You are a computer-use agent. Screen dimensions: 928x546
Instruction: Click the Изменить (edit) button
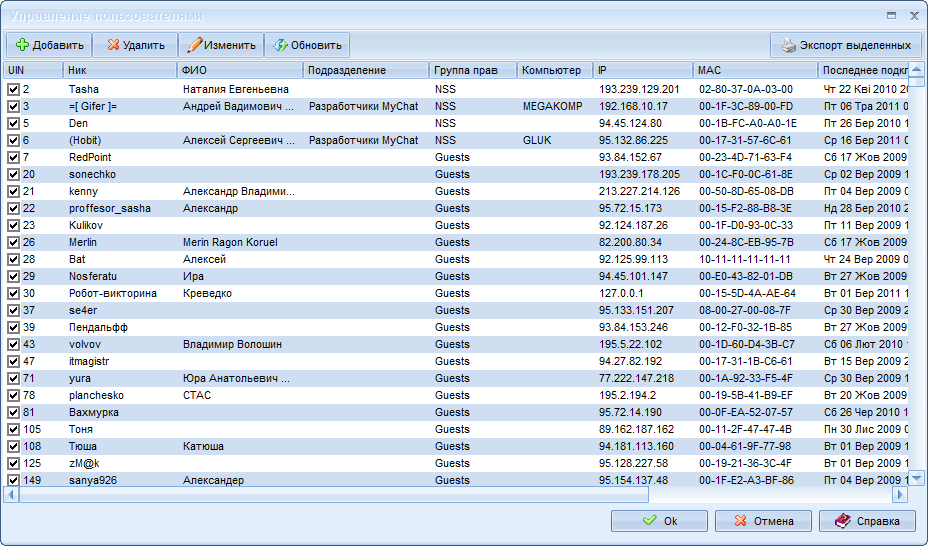point(221,45)
